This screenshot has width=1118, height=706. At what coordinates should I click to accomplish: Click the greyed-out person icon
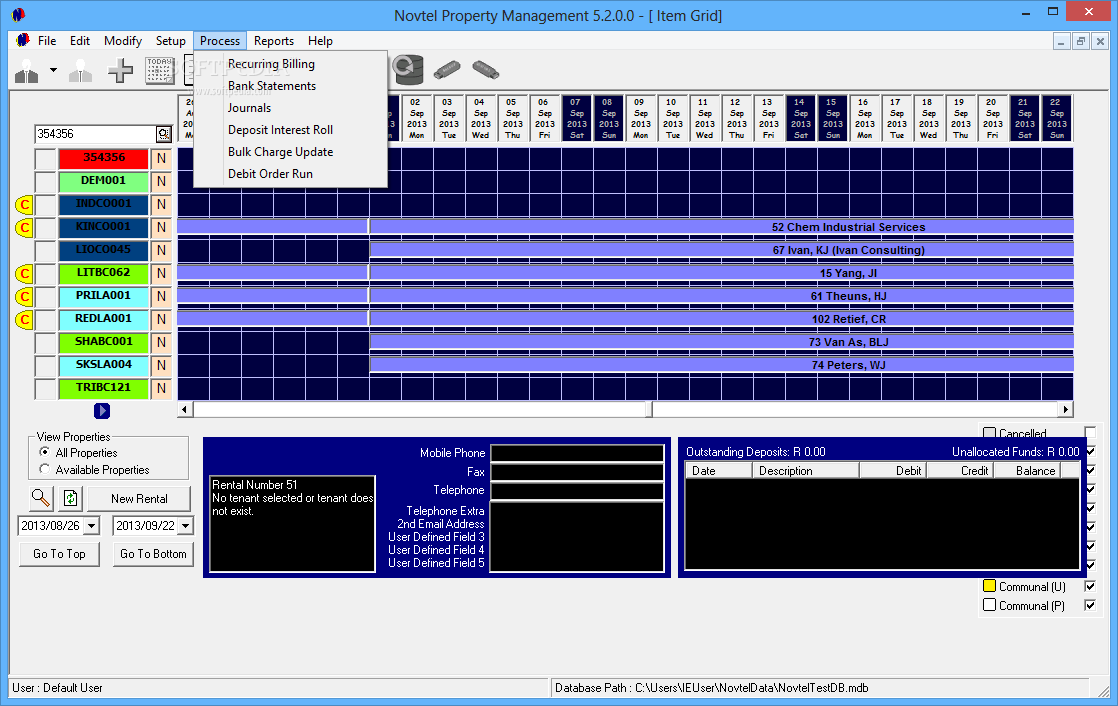81,71
